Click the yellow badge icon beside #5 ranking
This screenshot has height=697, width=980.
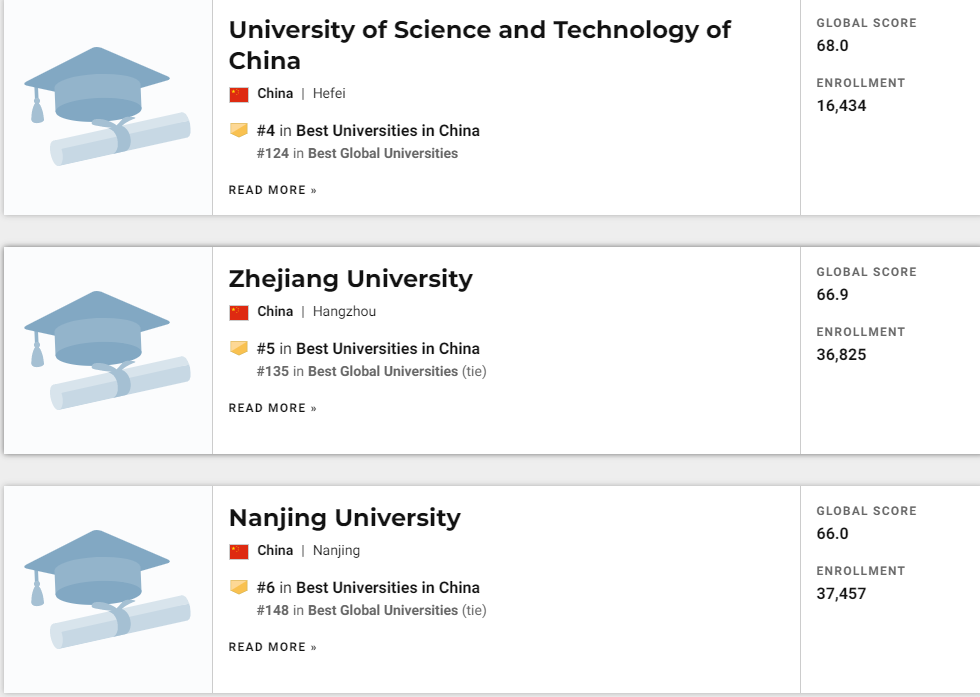point(239,348)
